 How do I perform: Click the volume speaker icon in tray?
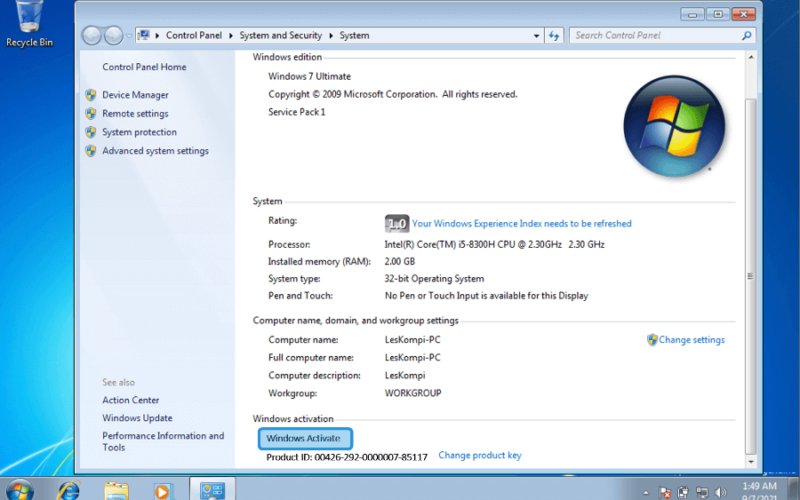(x=720, y=493)
